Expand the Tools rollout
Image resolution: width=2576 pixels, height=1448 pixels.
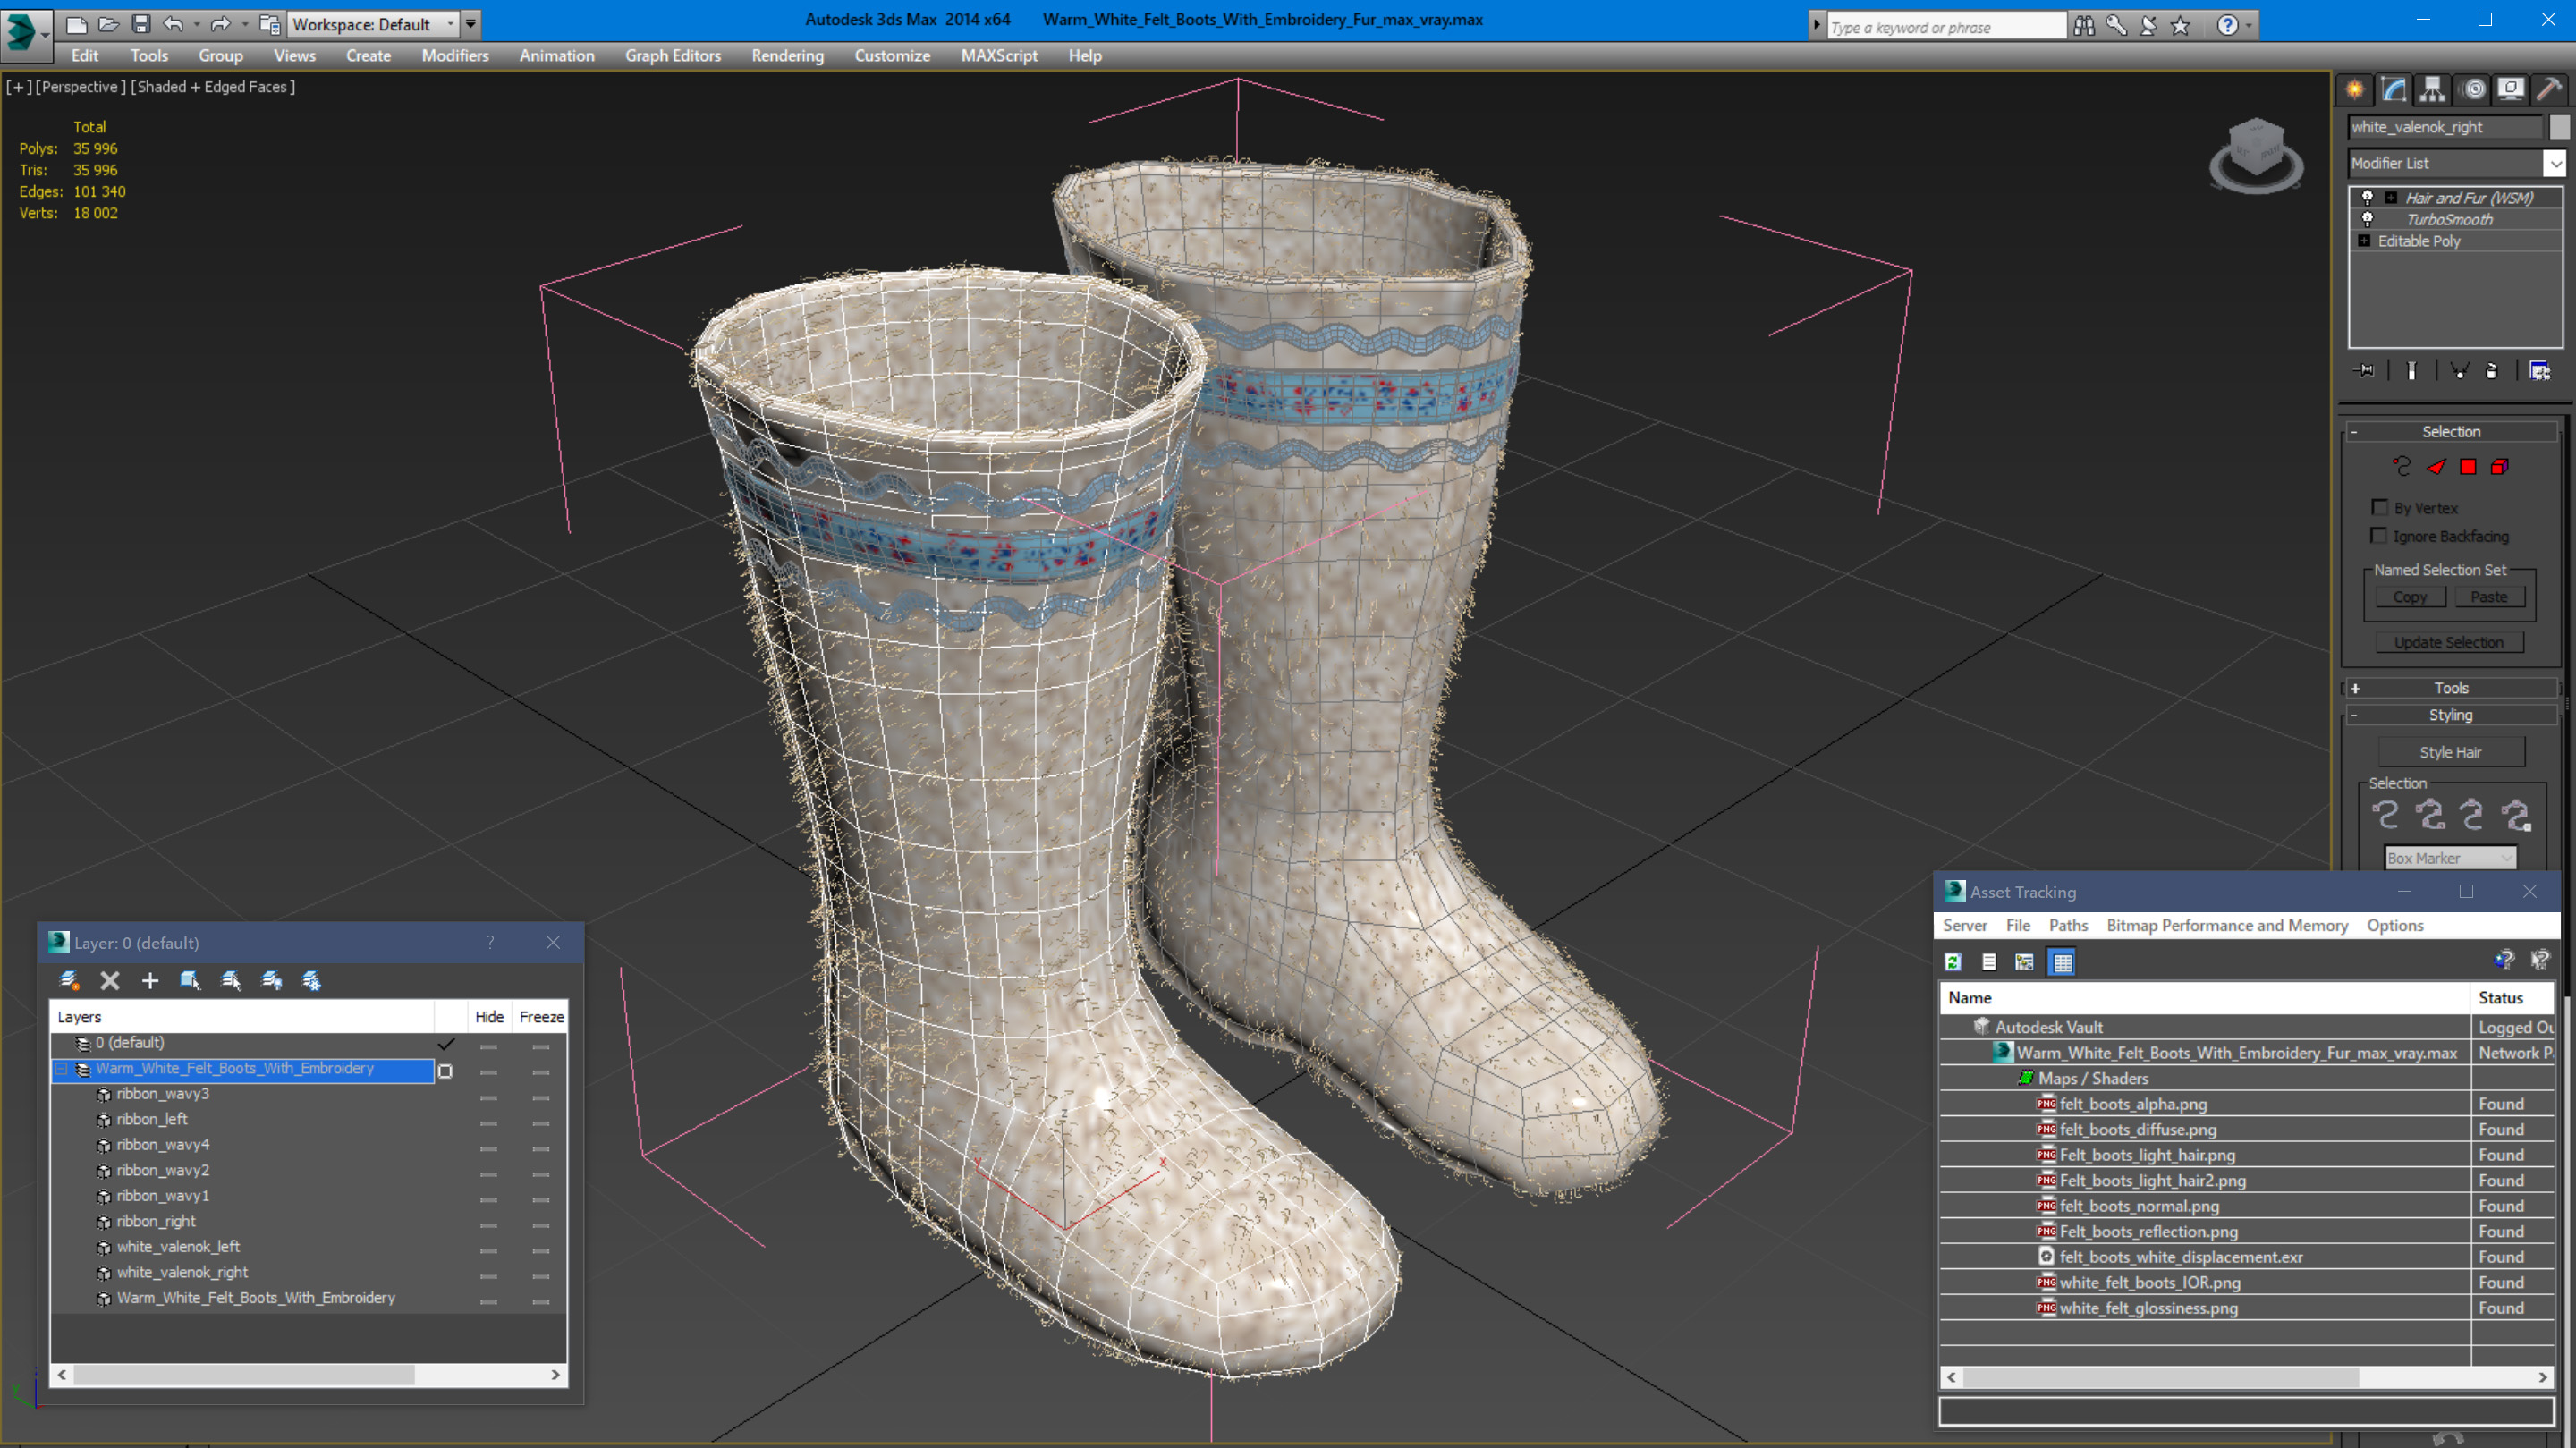[2451, 688]
